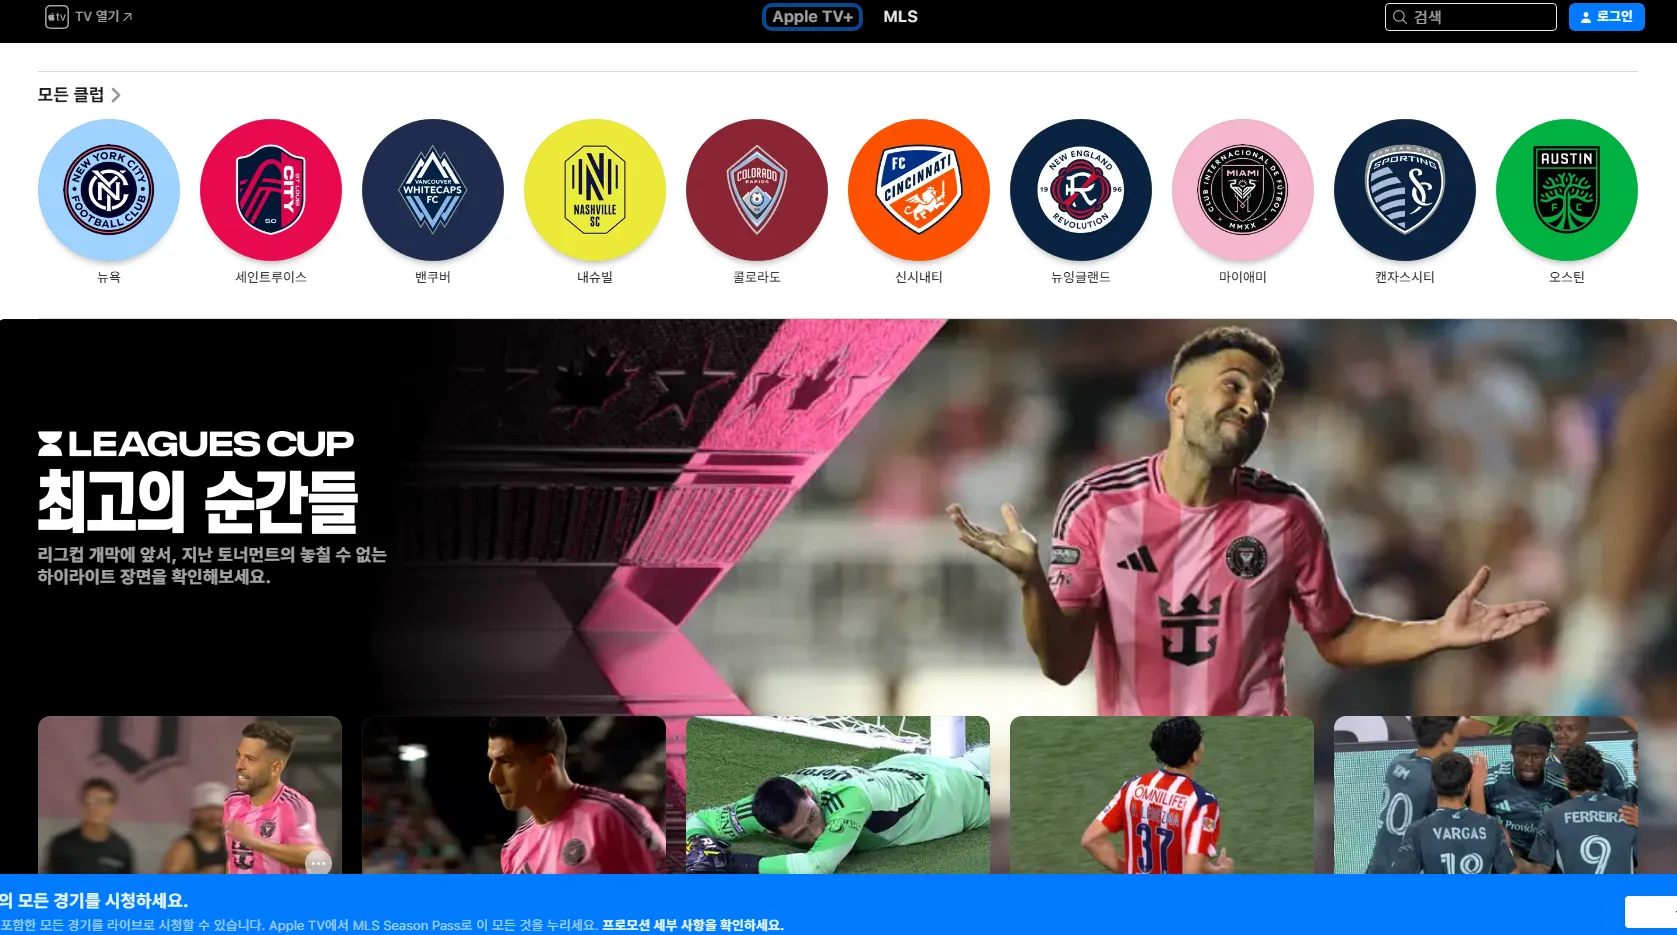The image size is (1677, 935).
Task: Click the 로그인 sign-in button
Action: [x=1606, y=17]
